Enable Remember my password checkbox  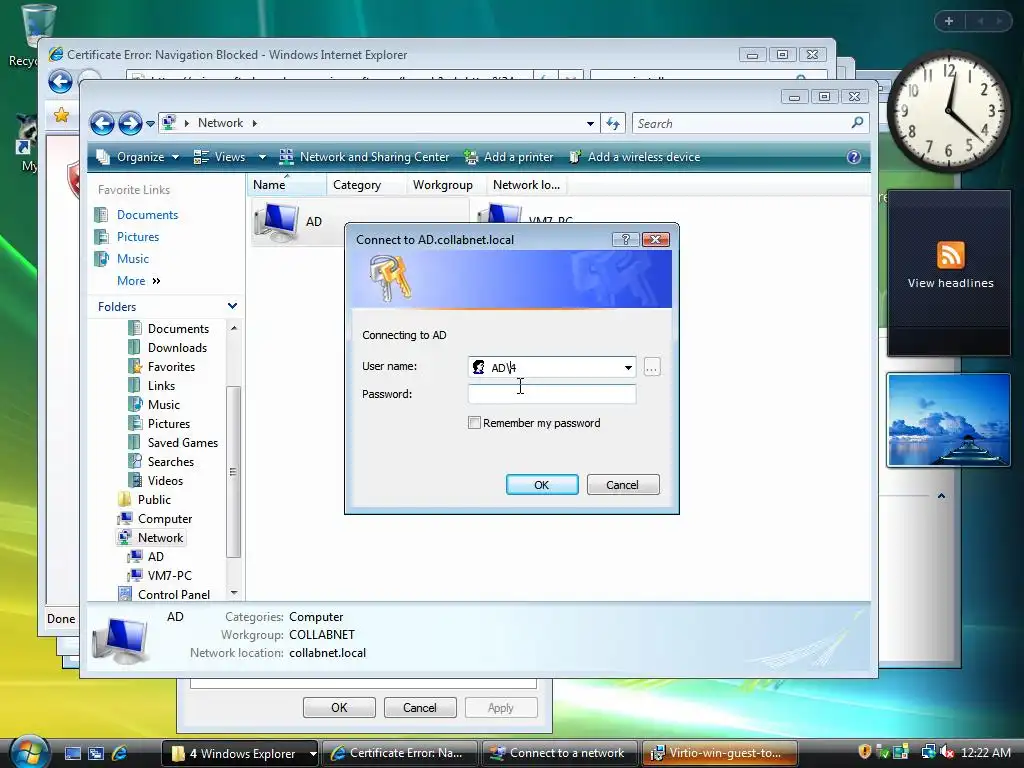click(475, 423)
